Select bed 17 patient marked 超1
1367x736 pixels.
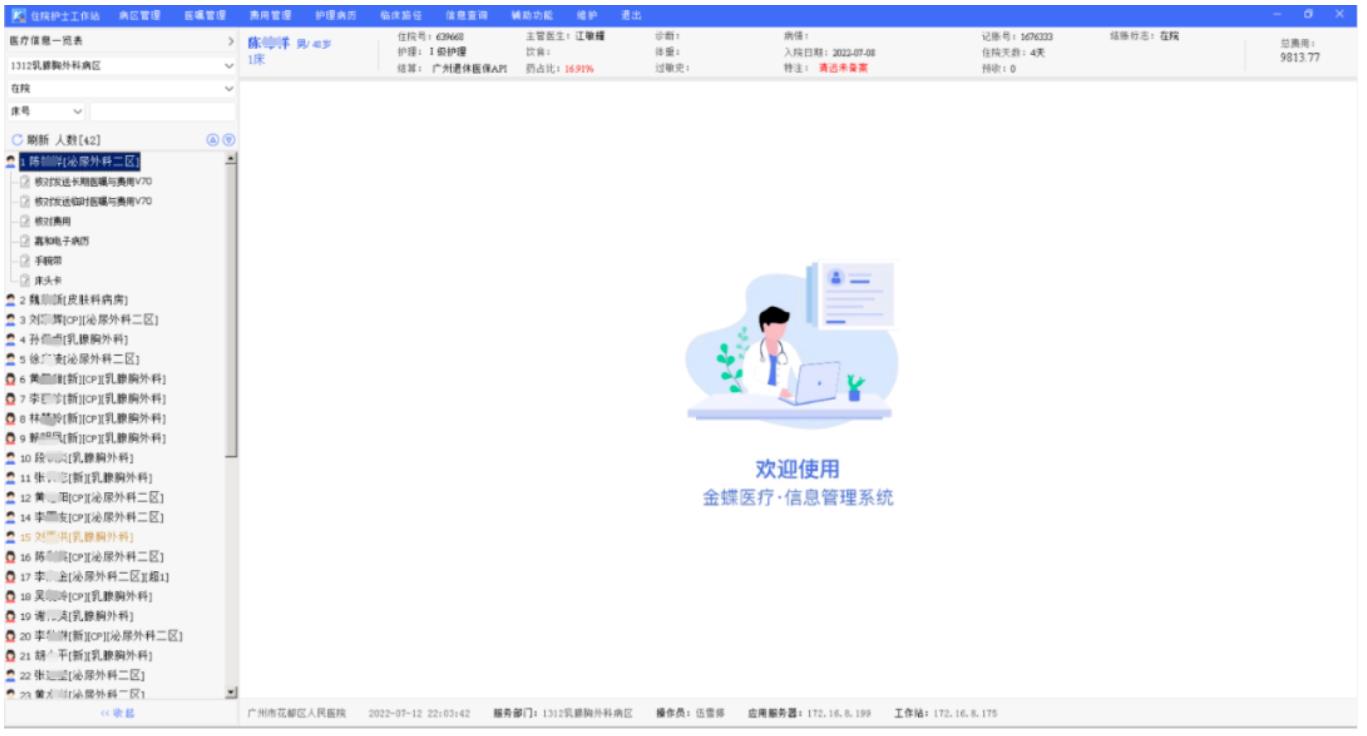pos(95,577)
